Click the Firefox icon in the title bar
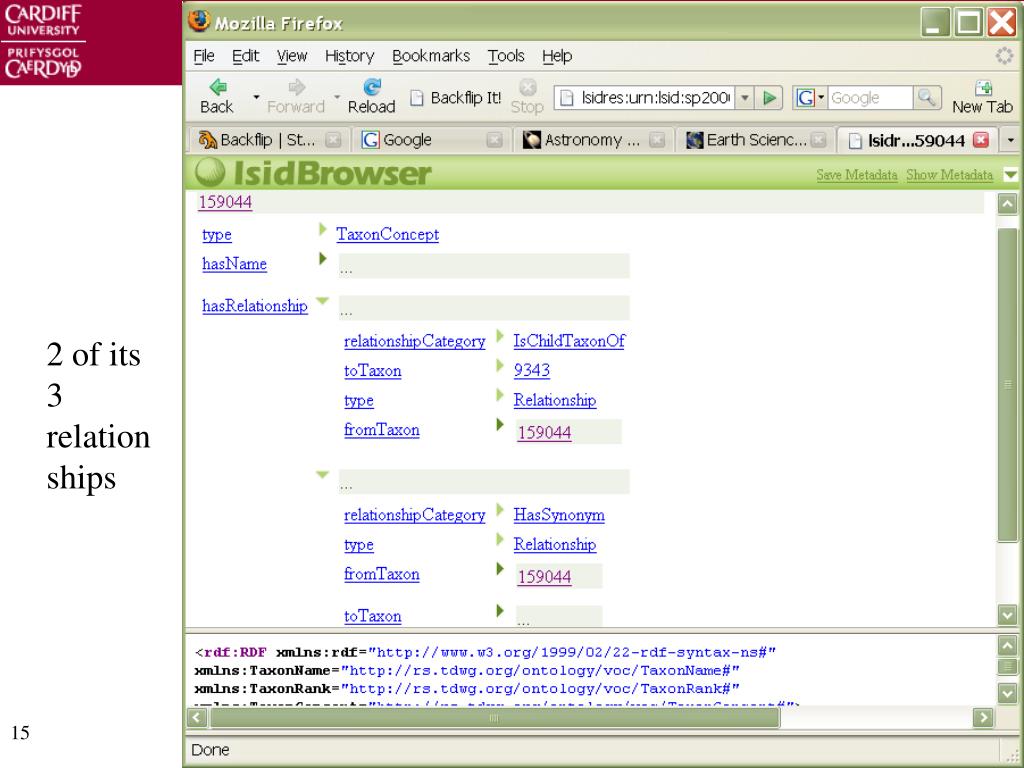 click(199, 22)
